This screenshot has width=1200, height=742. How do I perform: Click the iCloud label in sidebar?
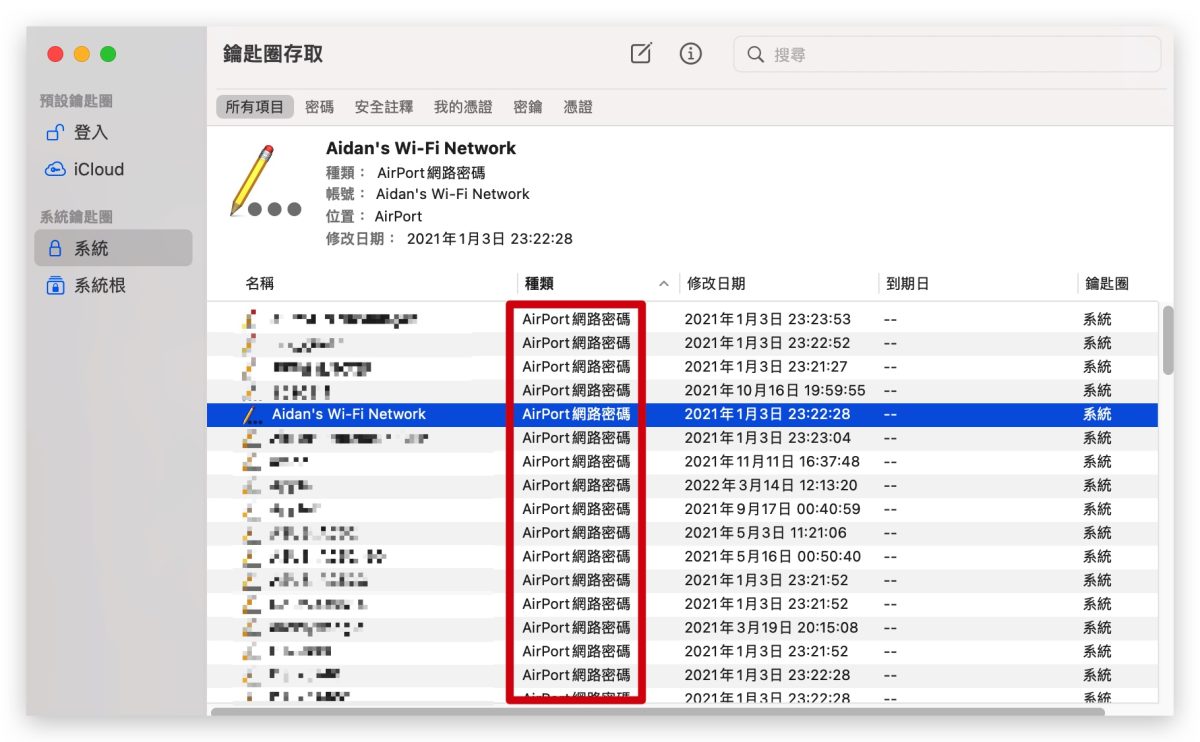point(99,170)
